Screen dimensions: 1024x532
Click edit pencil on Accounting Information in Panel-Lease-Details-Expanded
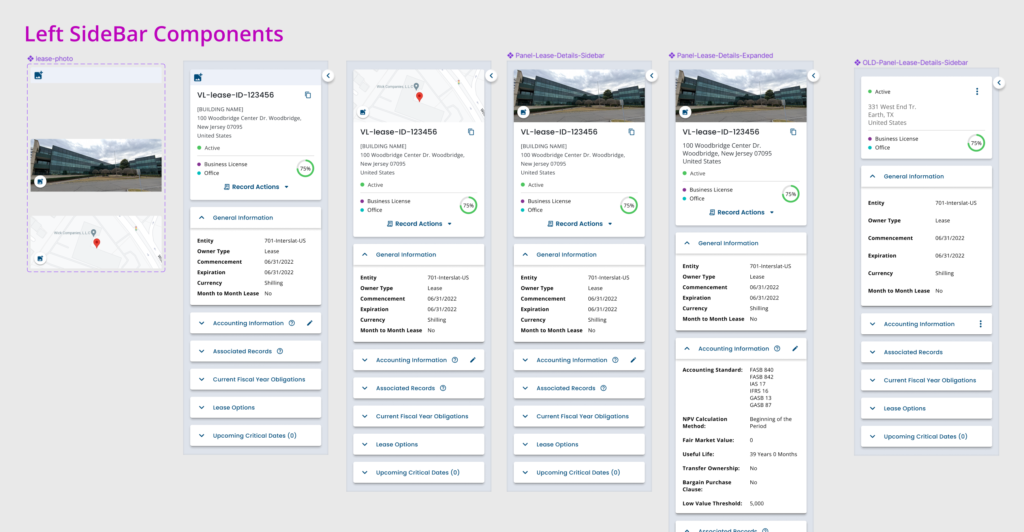[795, 349]
